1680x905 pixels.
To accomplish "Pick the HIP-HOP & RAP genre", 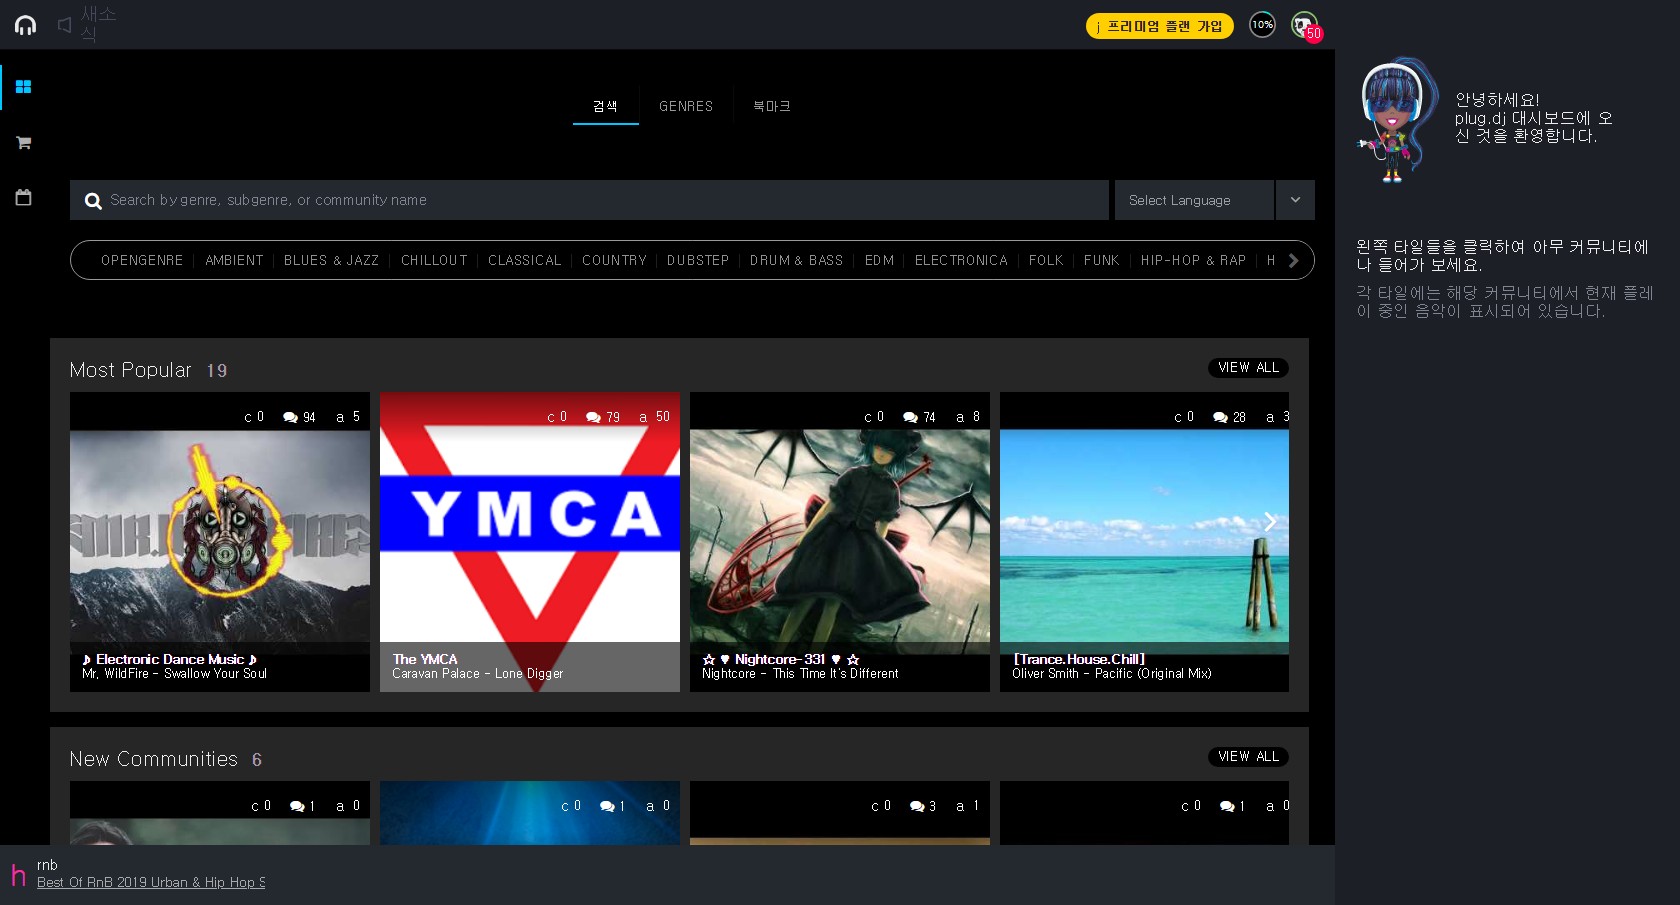I will click(x=1193, y=260).
